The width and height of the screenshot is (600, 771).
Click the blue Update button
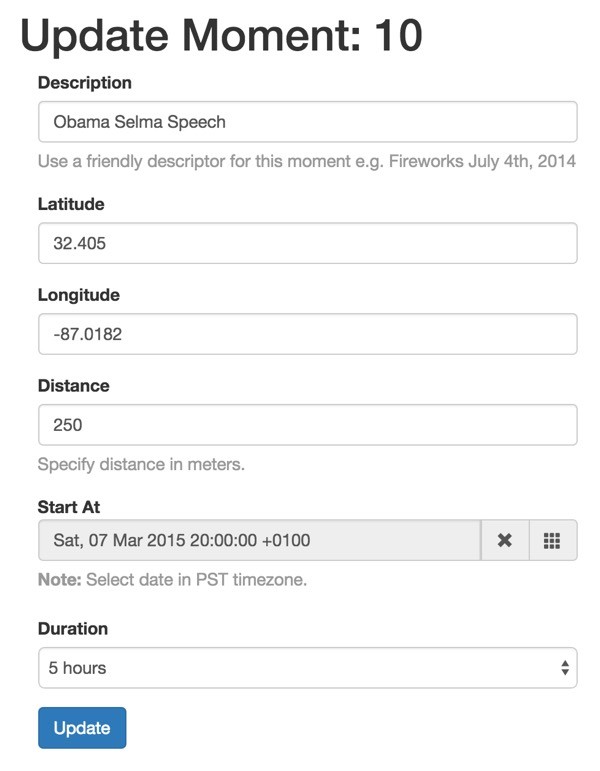[82, 728]
